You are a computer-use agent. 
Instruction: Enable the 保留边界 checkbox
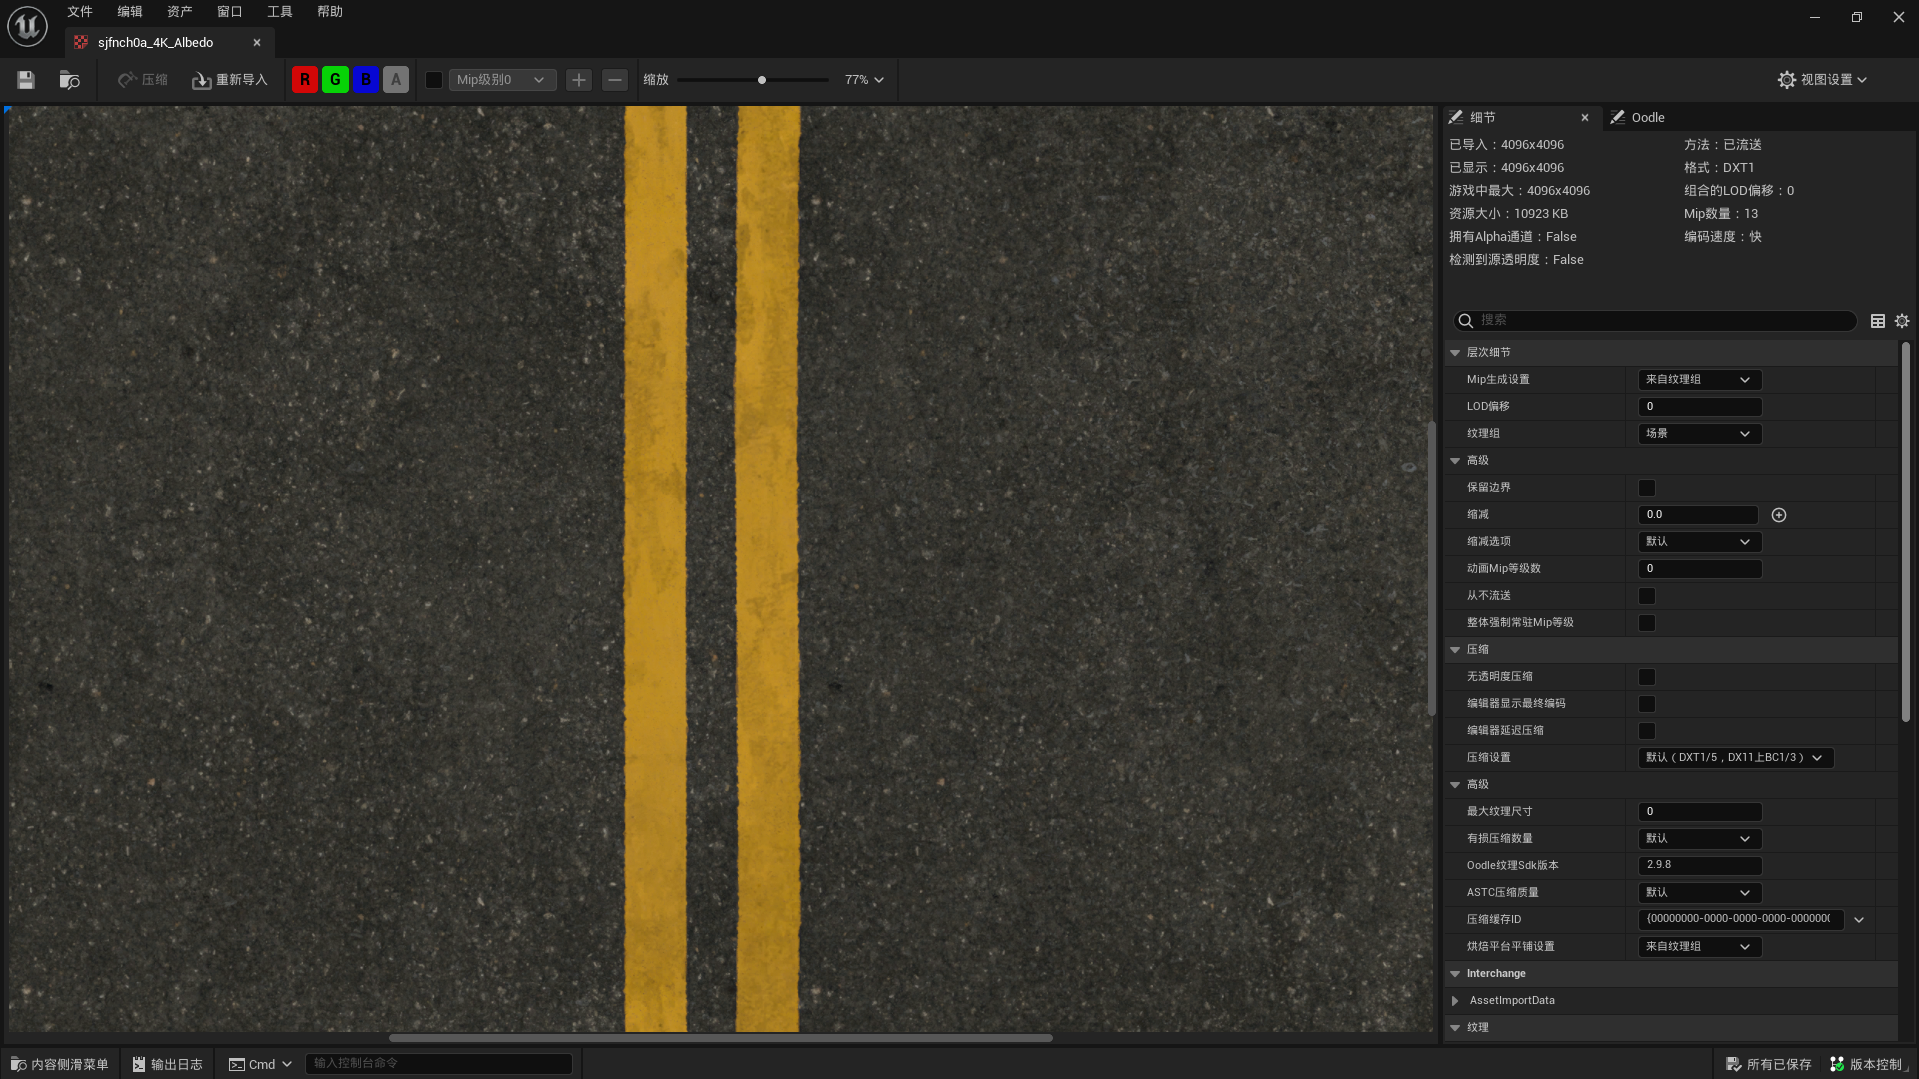point(1646,488)
